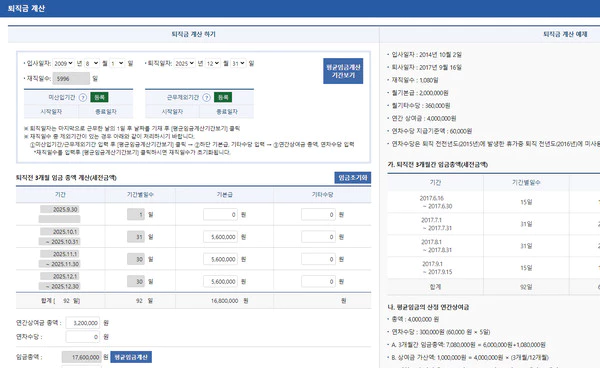Viewport: 600px width, 368px height.
Task: Click the 종료일자 header under 근무제외기간
Action: 227,112
